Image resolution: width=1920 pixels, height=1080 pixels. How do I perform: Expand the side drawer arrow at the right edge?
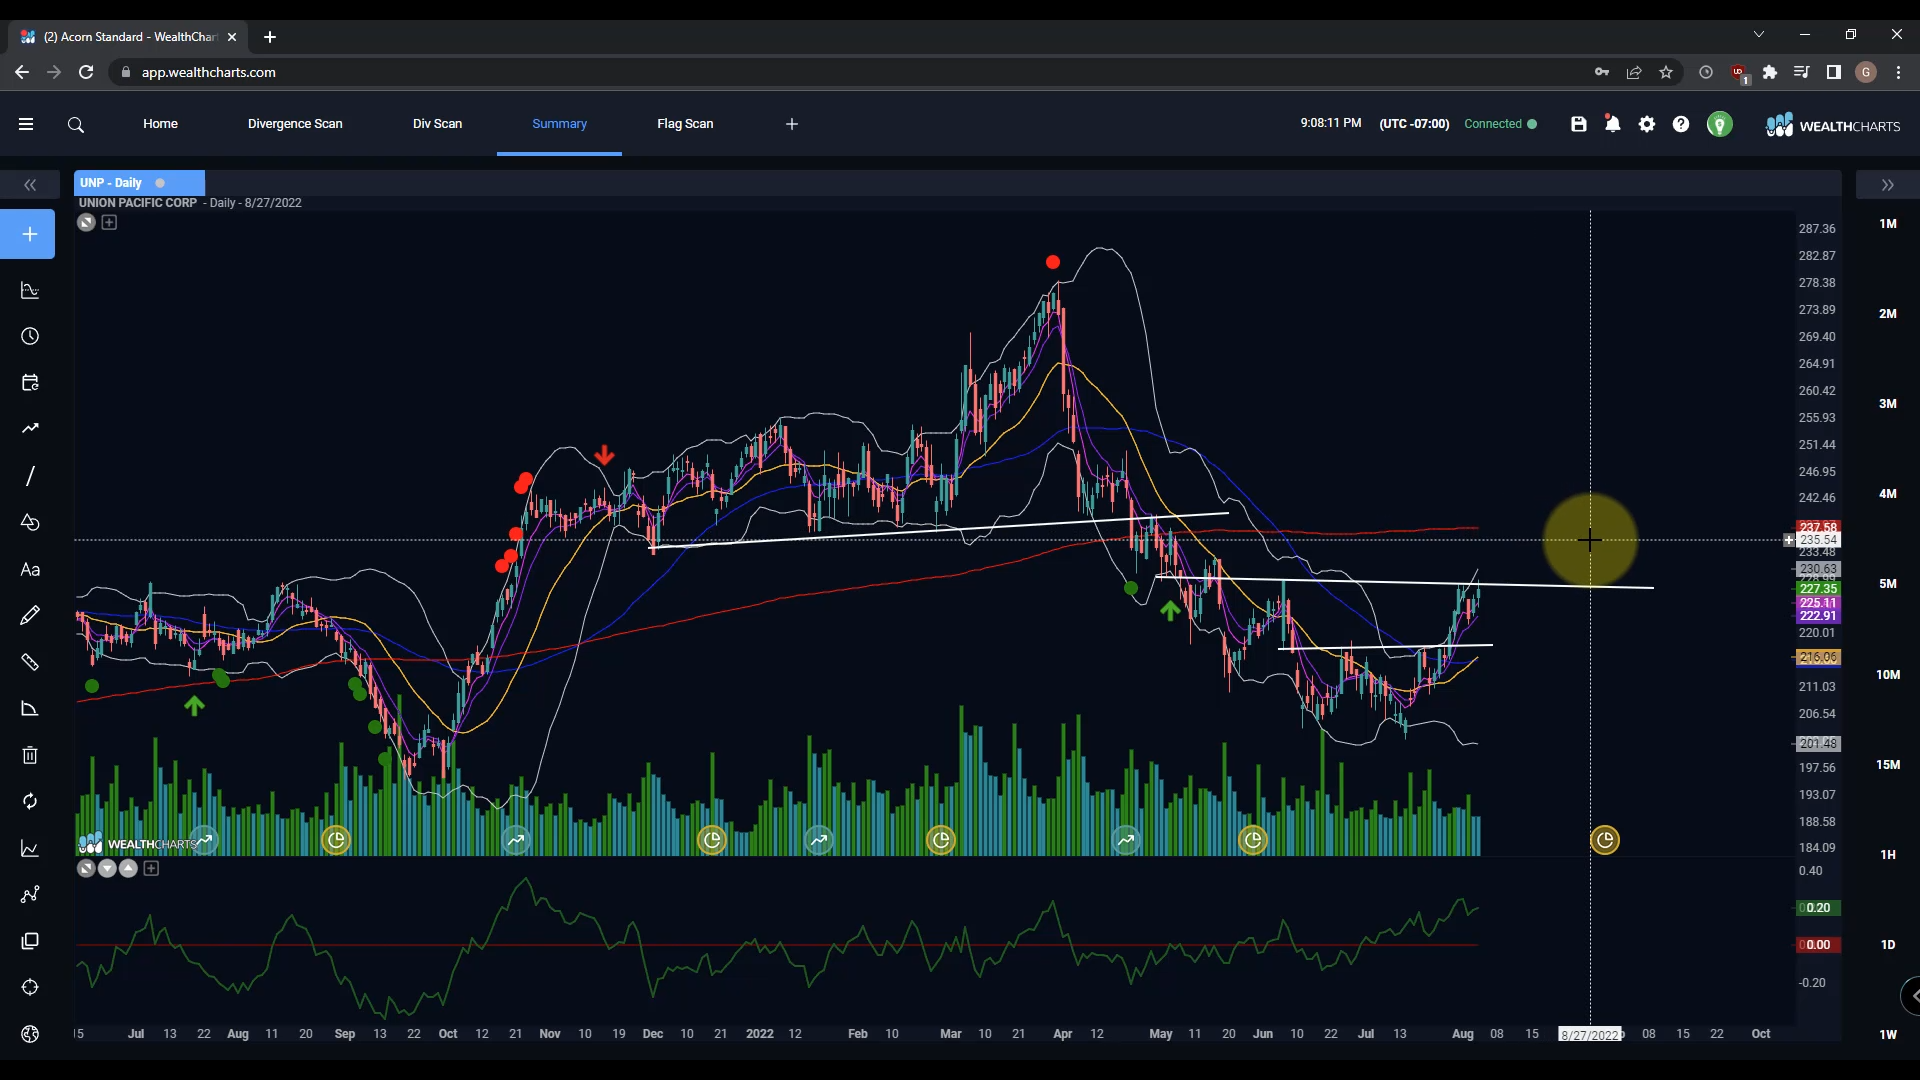click(x=1911, y=996)
